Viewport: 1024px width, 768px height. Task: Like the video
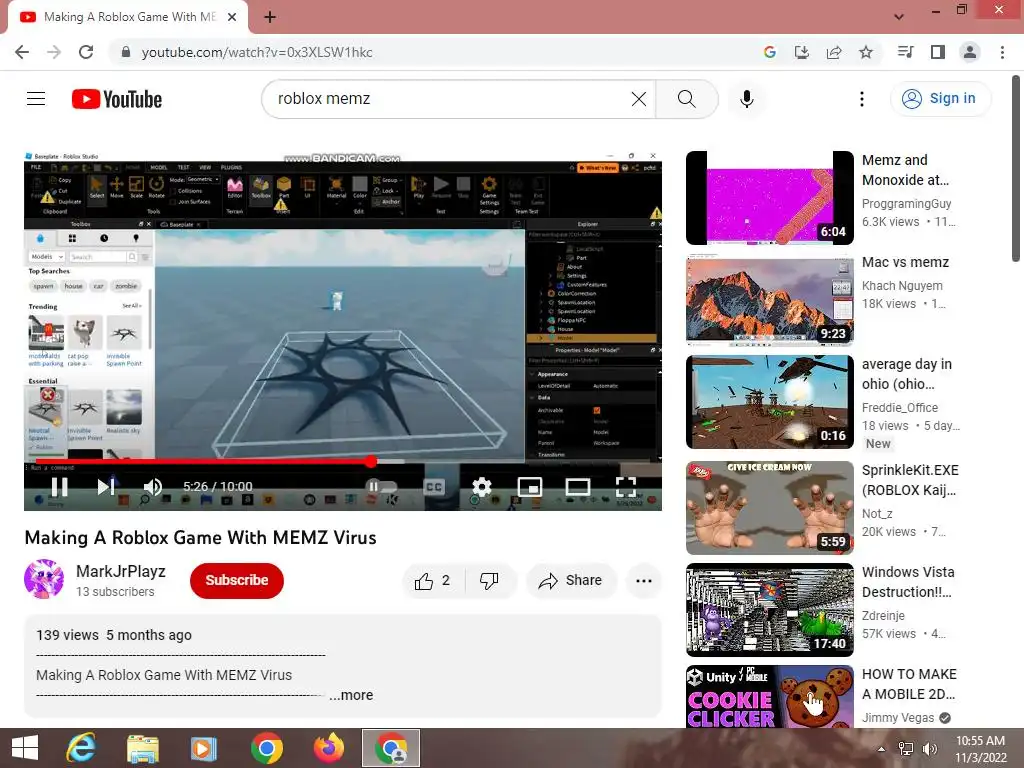[432, 581]
